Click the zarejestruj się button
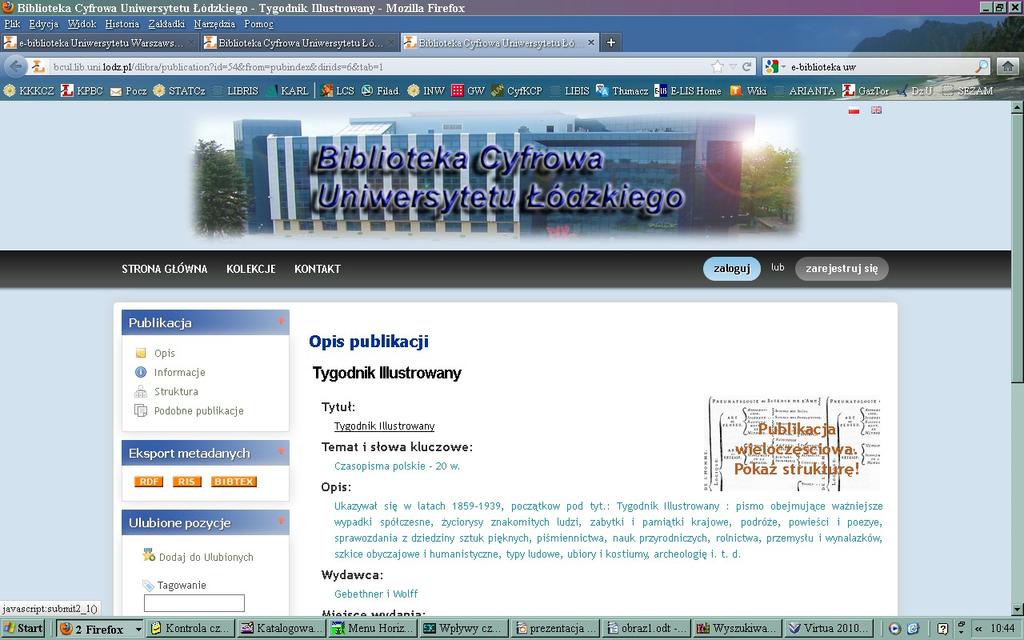The width and height of the screenshot is (1024, 640). point(842,268)
